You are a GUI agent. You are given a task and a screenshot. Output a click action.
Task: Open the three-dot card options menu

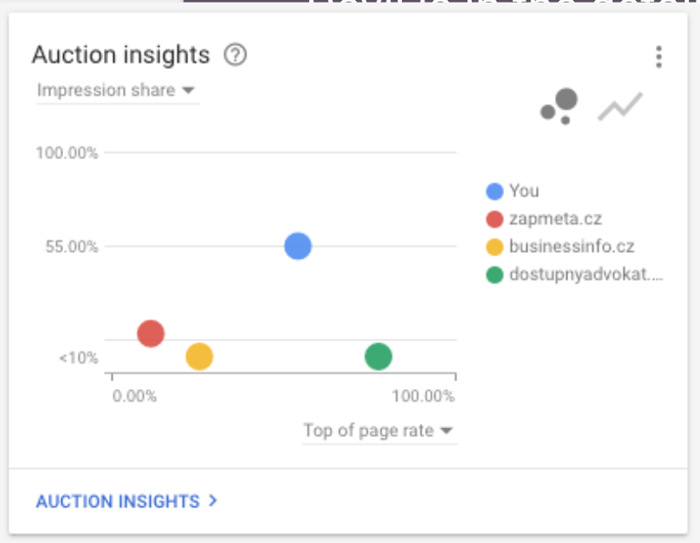[x=658, y=57]
